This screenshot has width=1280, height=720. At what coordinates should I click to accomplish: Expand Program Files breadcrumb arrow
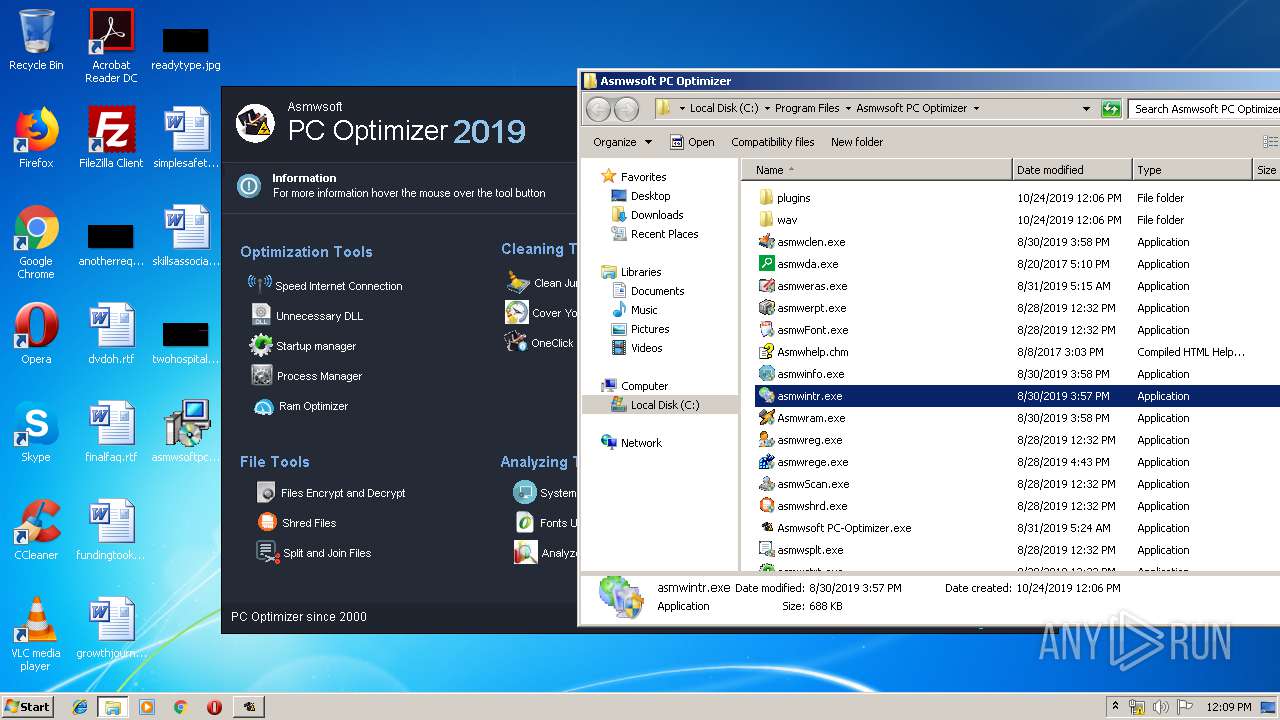click(847, 108)
